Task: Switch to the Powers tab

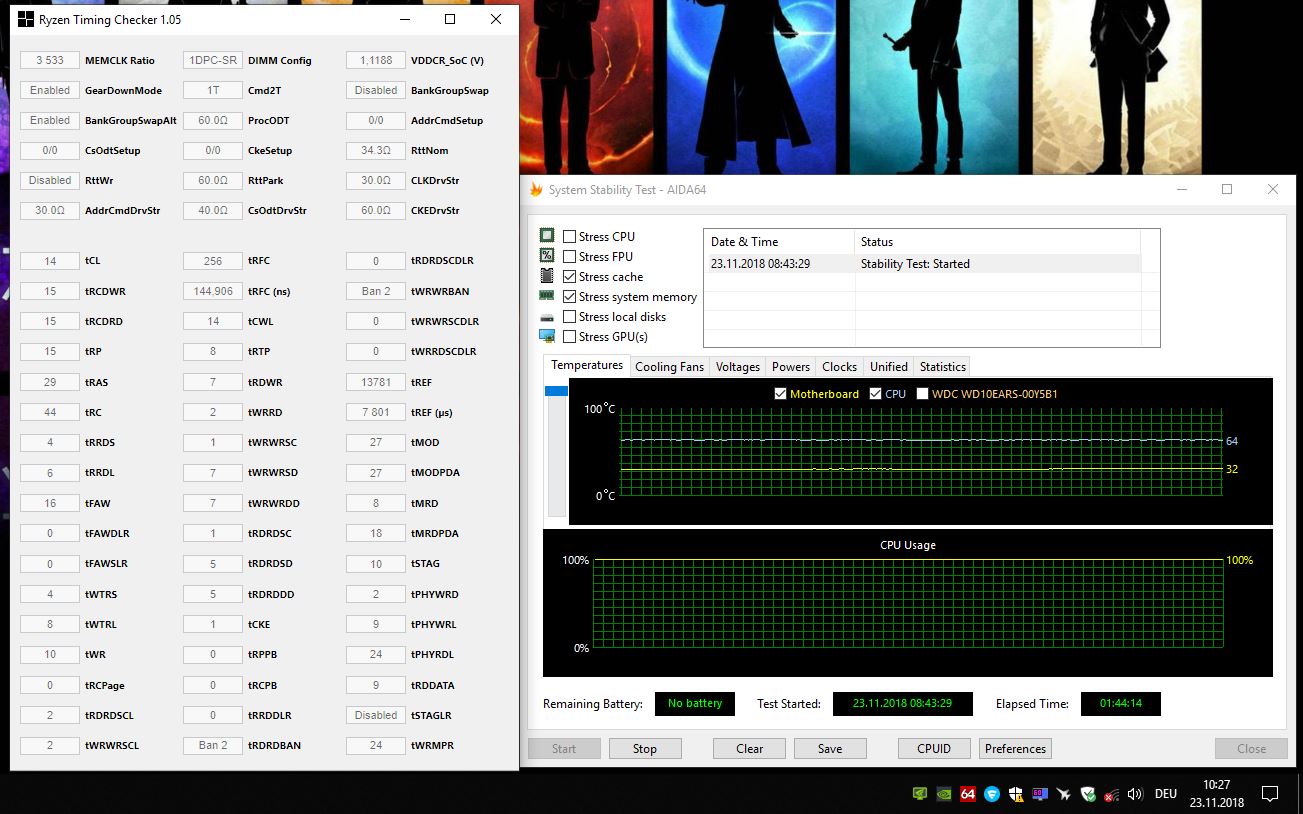Action: [x=791, y=367]
